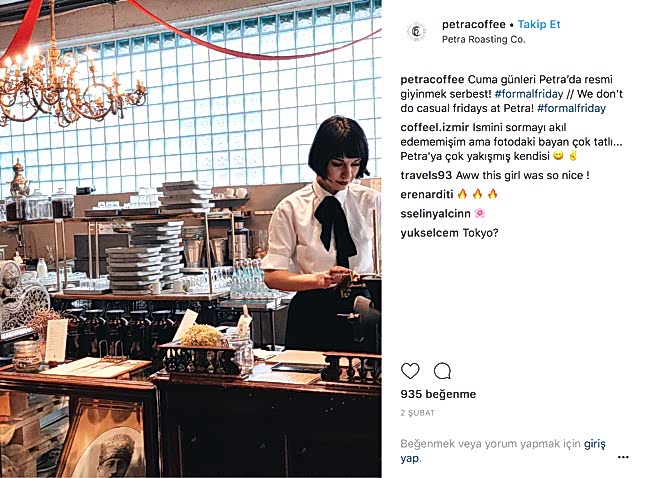Image resolution: width=650 pixels, height=478 pixels.
Task: View the 935 beğenme likes list
Action: tap(438, 394)
